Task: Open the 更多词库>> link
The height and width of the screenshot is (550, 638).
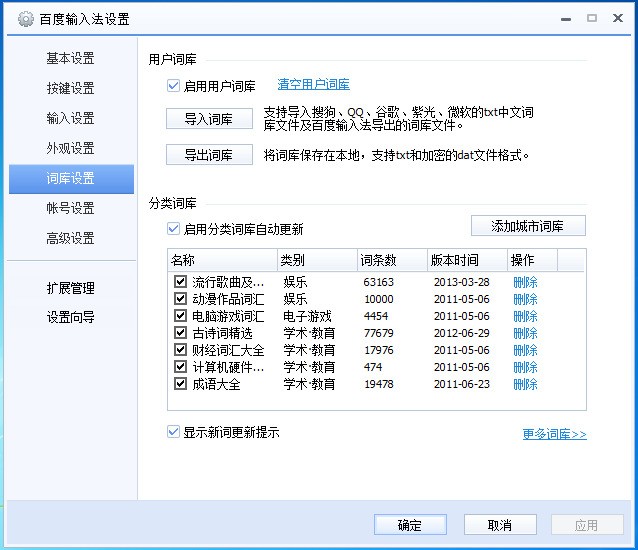Action: tap(554, 434)
